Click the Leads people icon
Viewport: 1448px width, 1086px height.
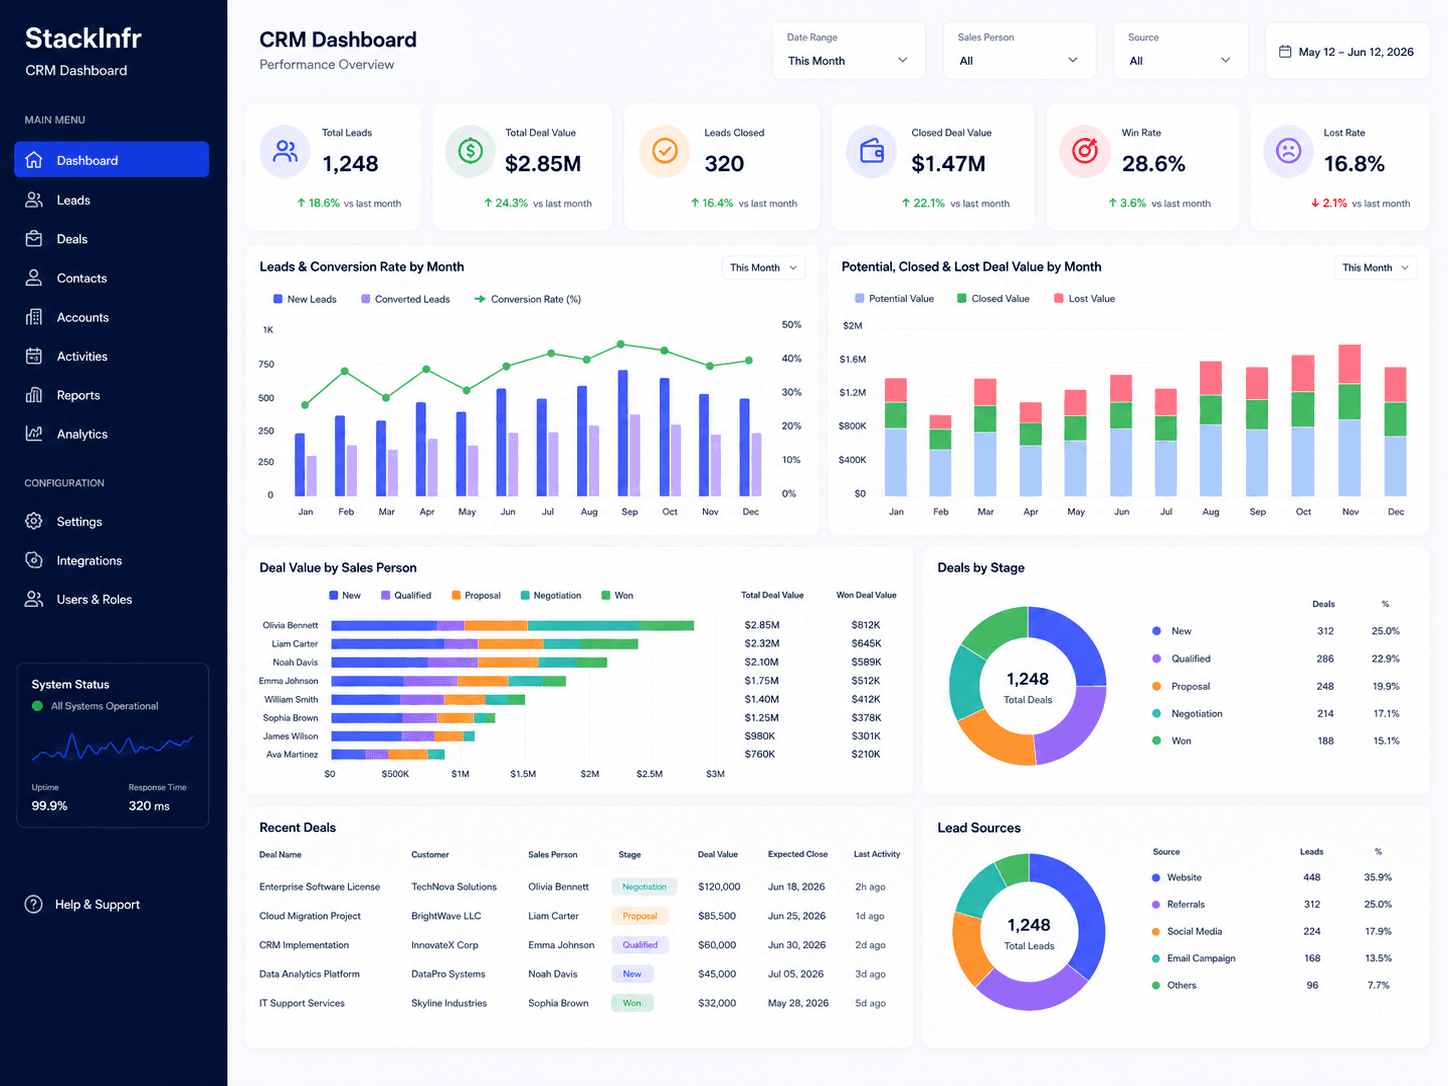(x=34, y=200)
